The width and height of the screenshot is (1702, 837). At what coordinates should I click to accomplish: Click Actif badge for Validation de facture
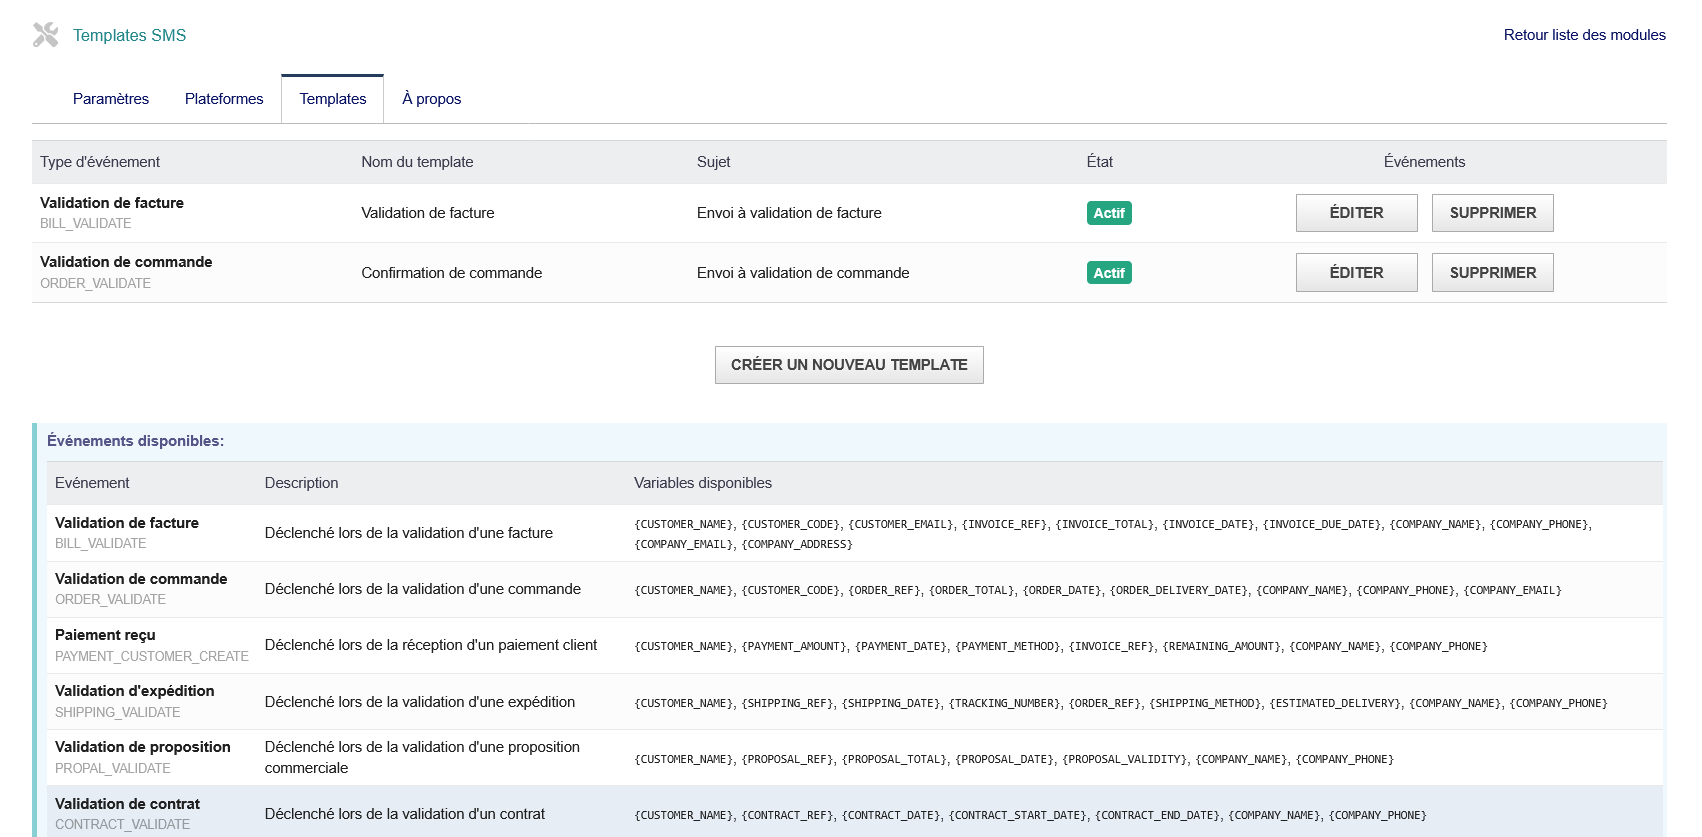click(1109, 213)
